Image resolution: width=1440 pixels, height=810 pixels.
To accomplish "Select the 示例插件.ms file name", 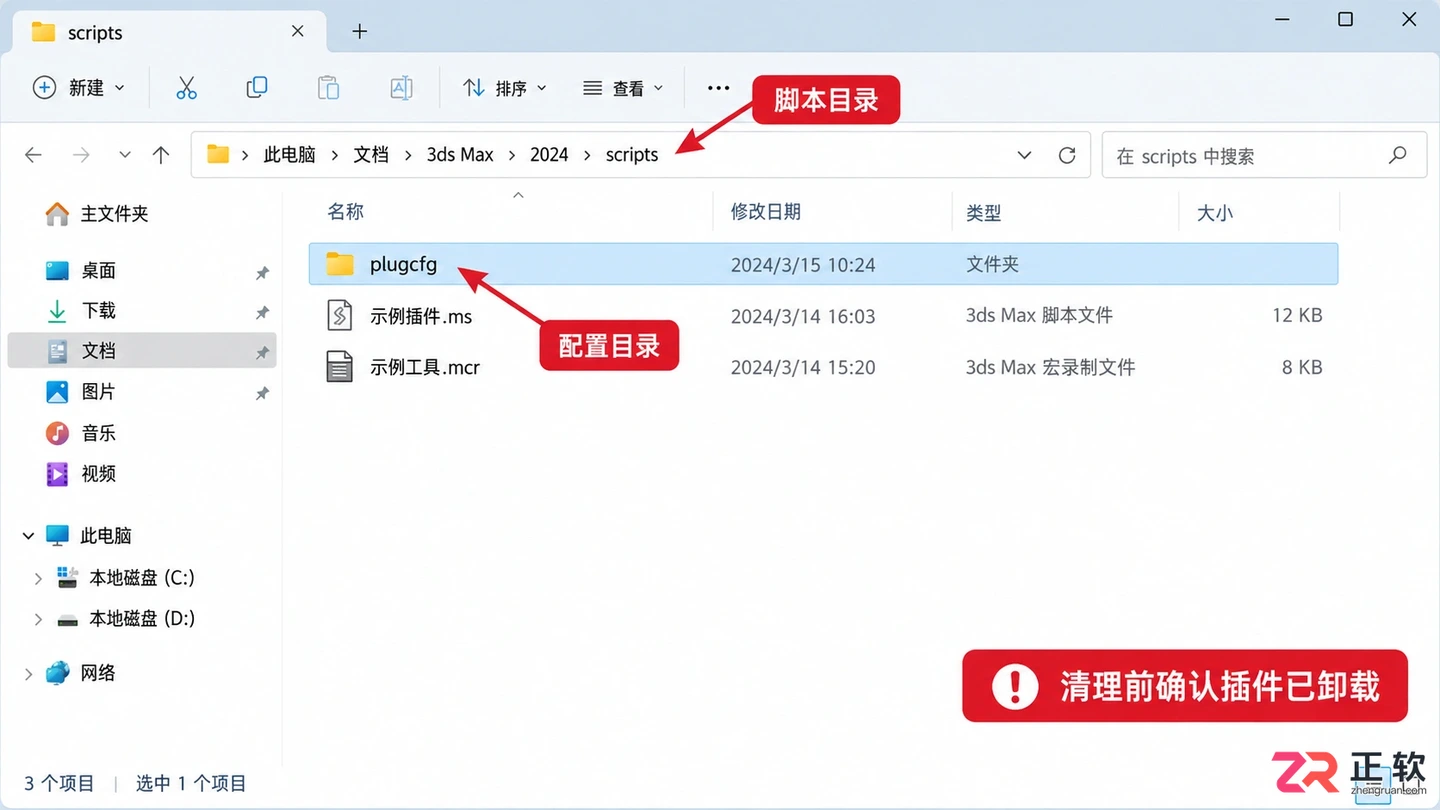I will pyautogui.click(x=421, y=316).
